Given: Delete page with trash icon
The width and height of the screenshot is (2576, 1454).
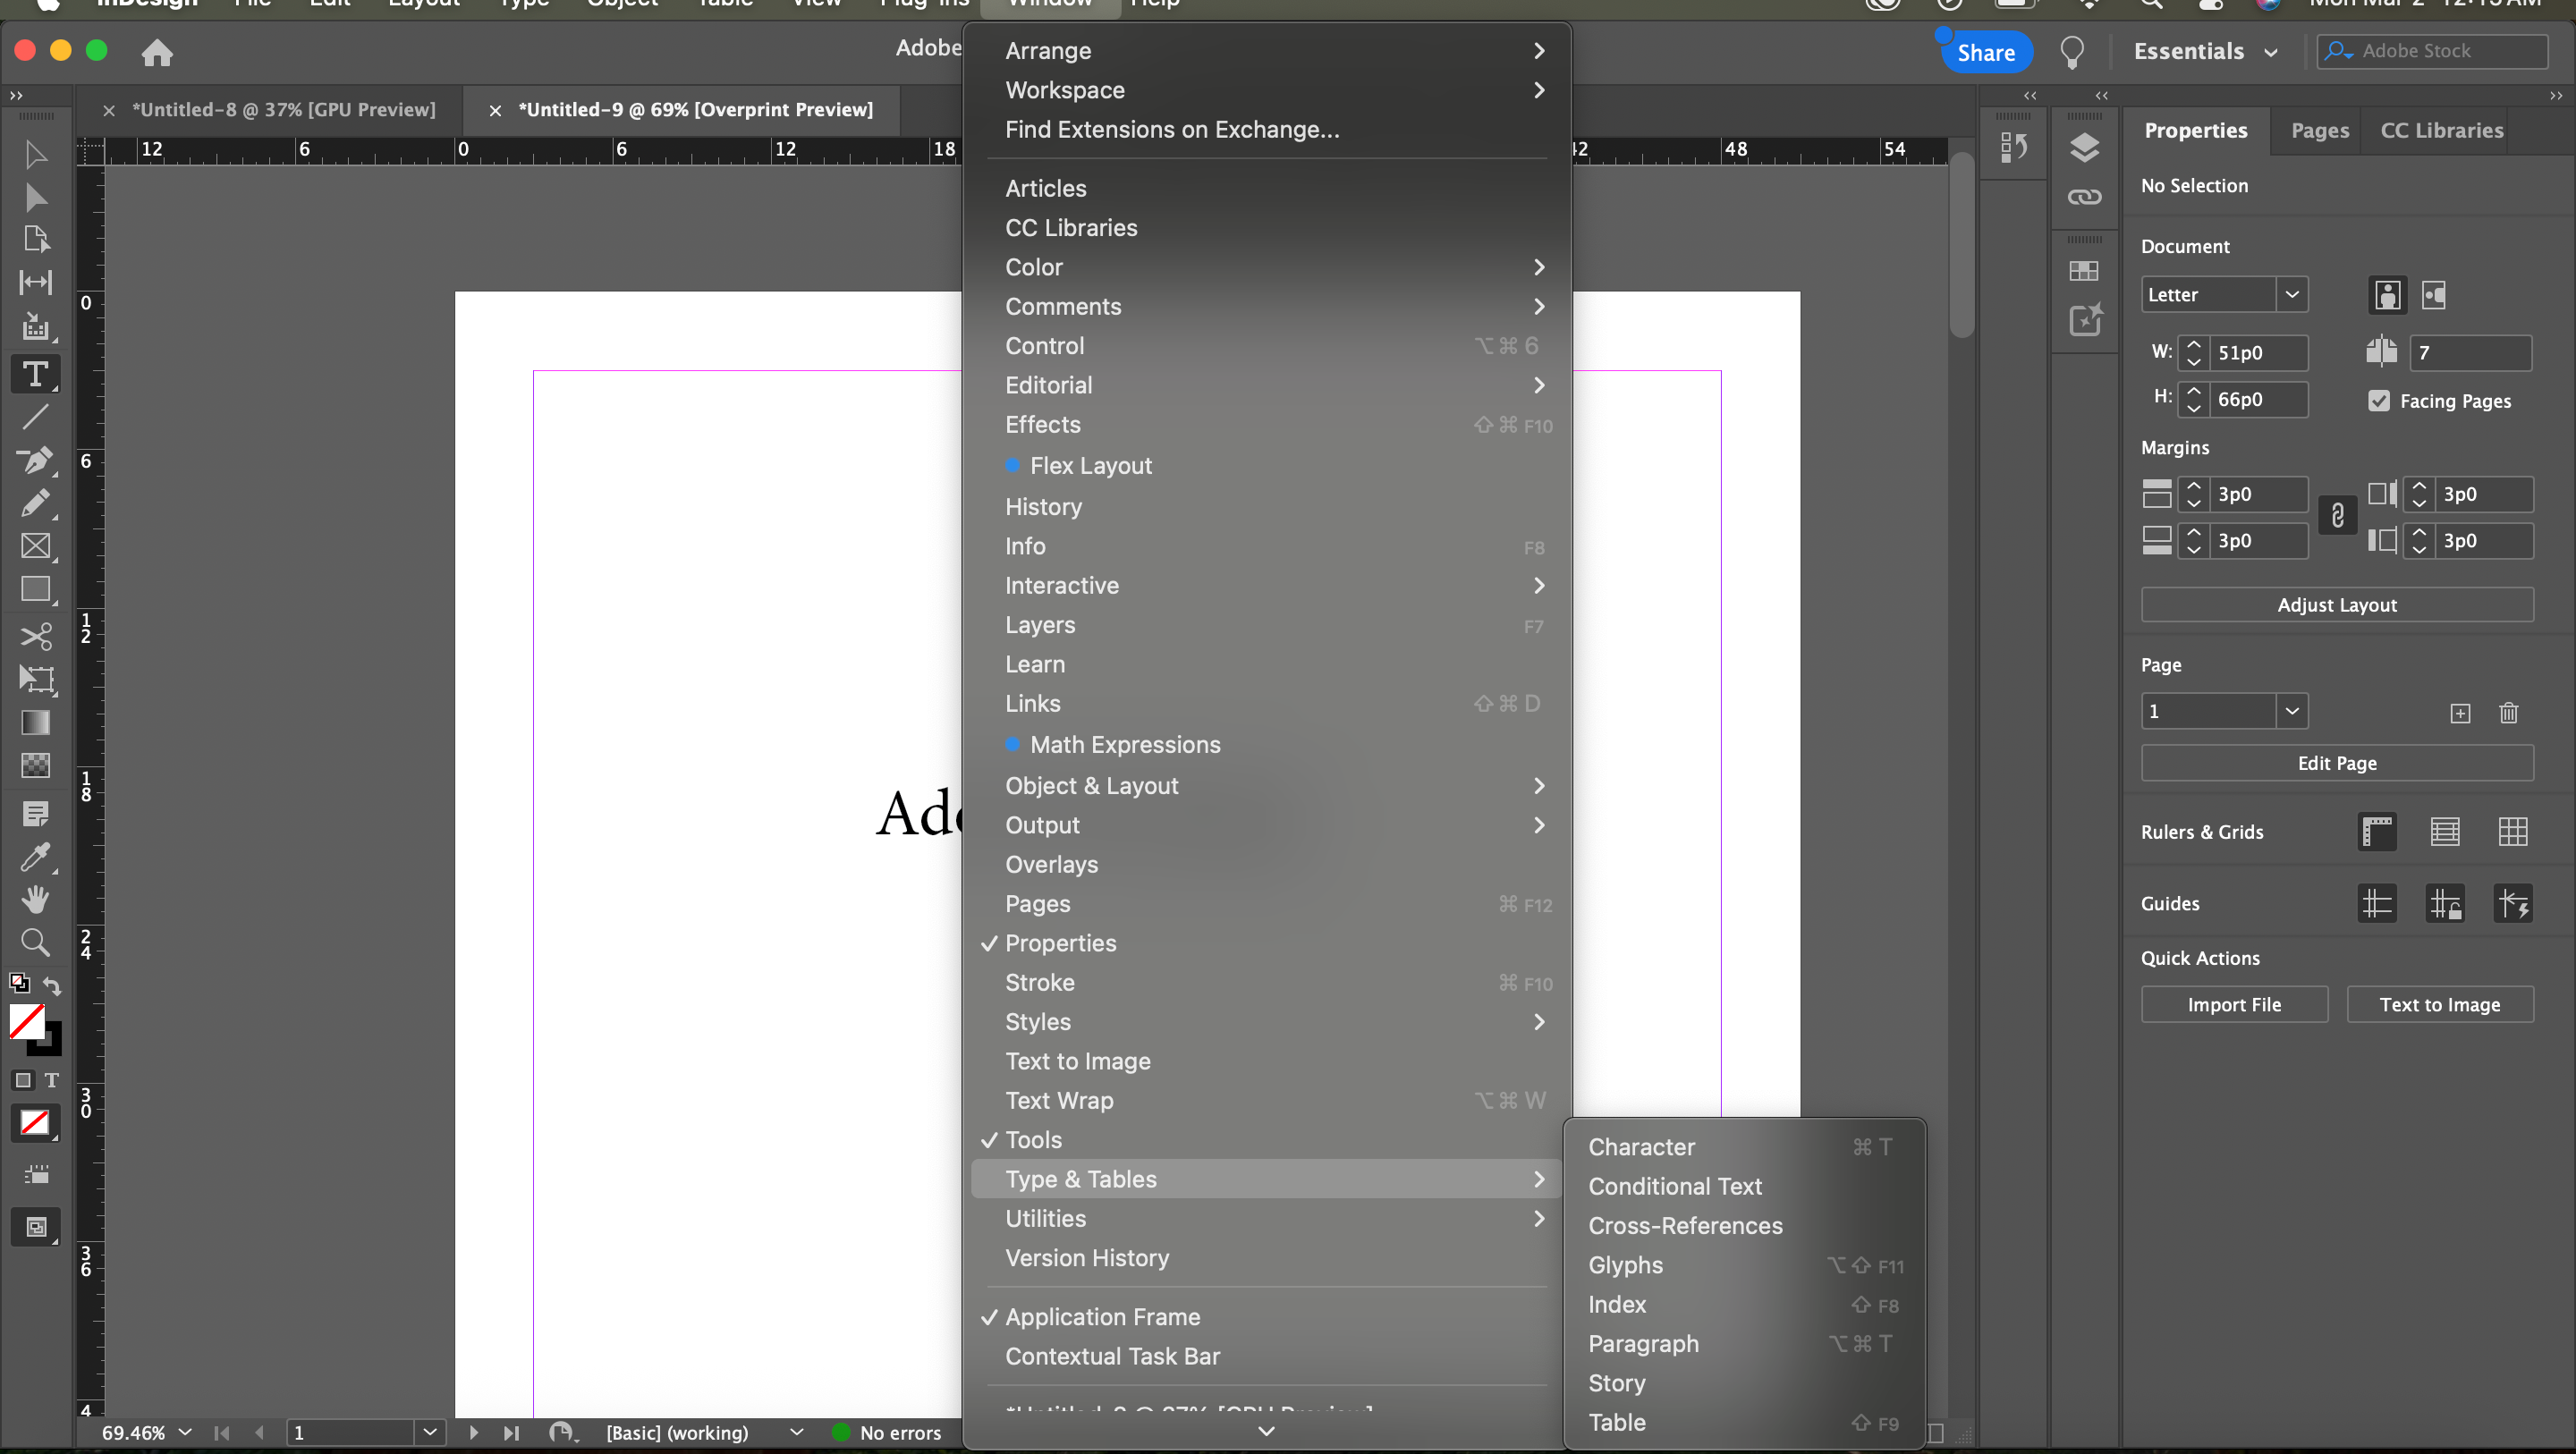Looking at the screenshot, I should tap(2508, 712).
